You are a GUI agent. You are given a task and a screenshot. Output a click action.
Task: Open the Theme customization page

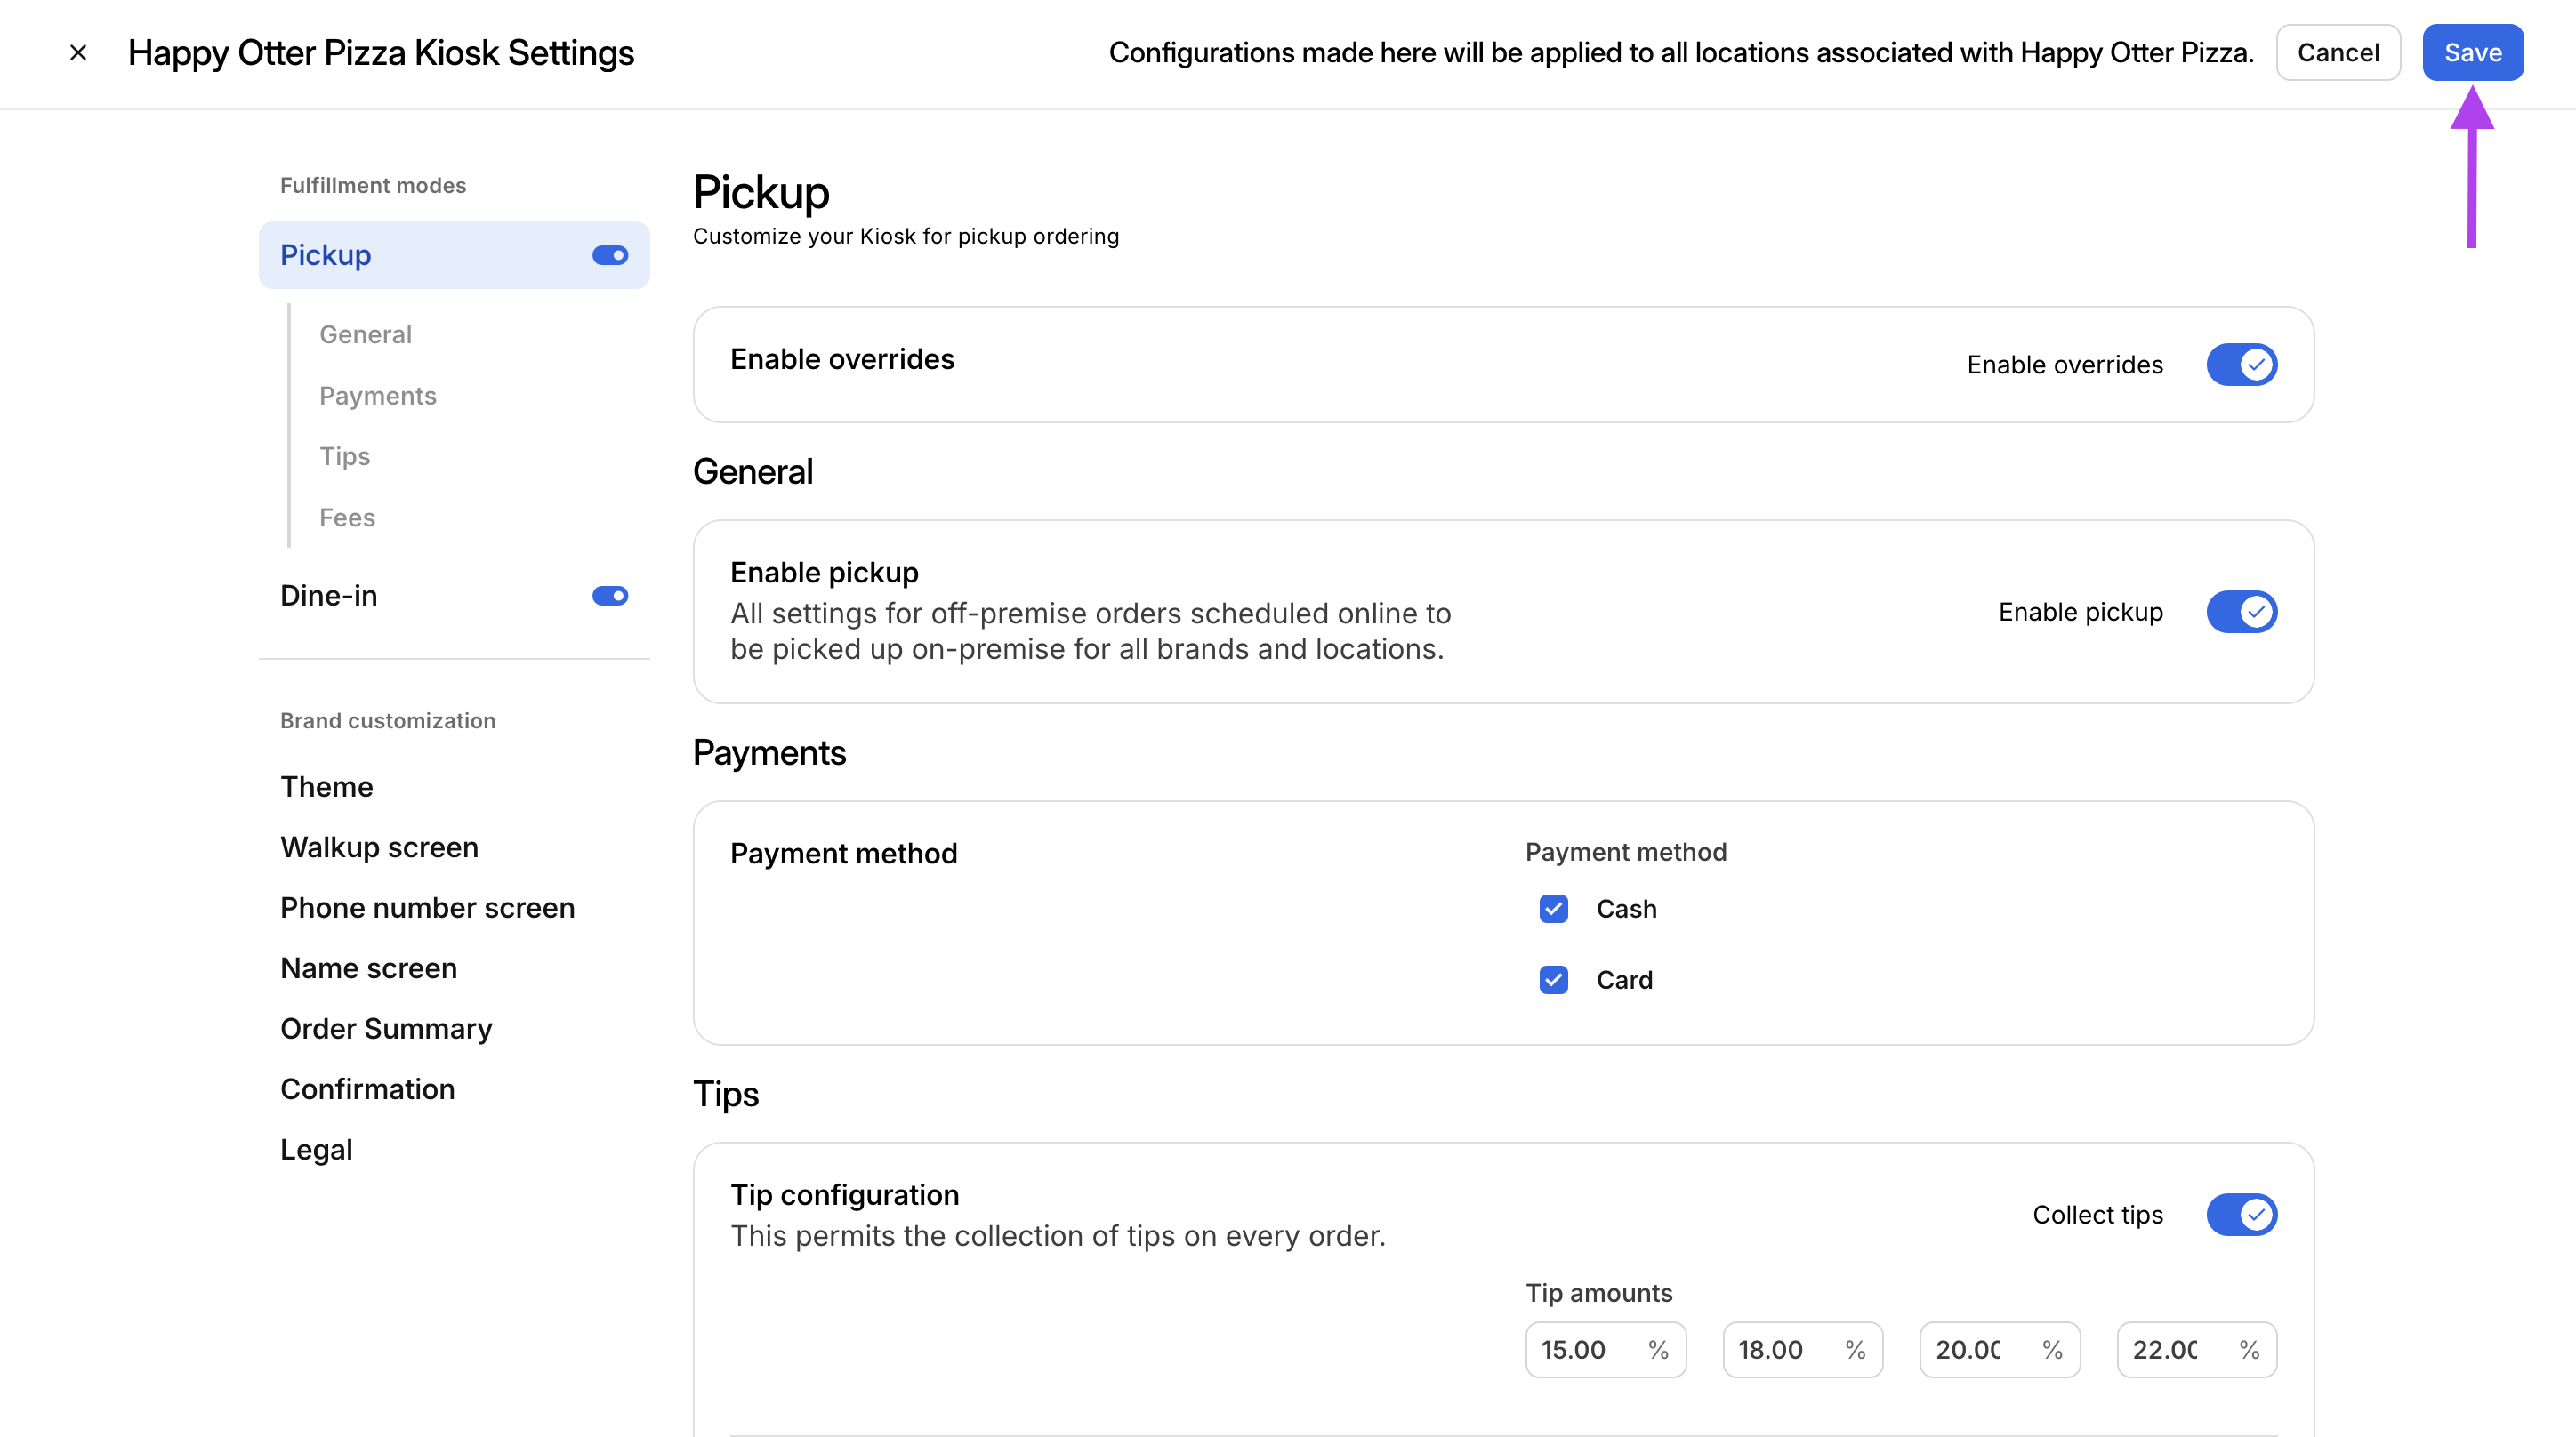point(326,786)
